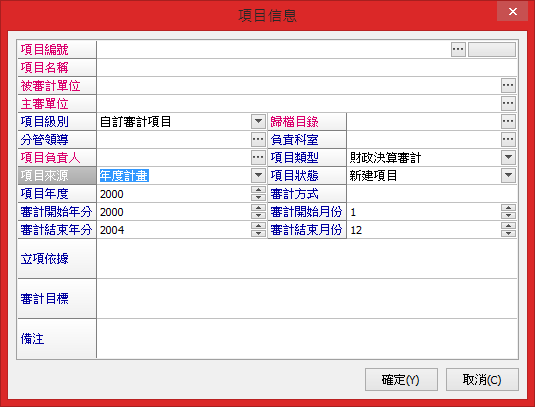Focus the 項目名稱 input field
535x407 pixels.
307,68
